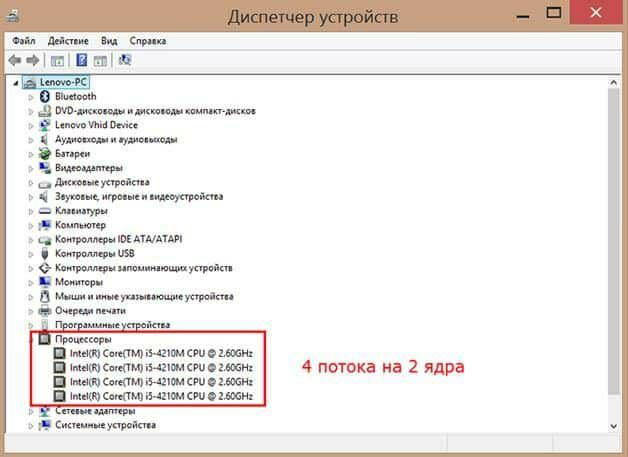Click the scan for hardware changes icon

pos(125,60)
